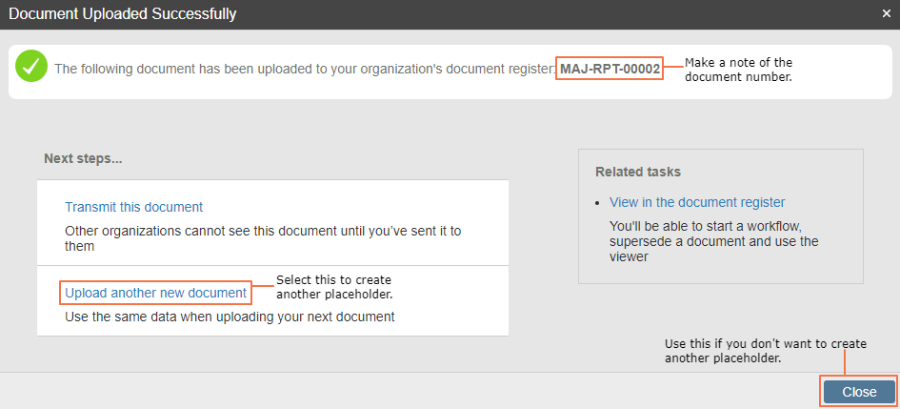
Task: Dismiss dialog with the title bar X
Action: pyautogui.click(x=886, y=14)
